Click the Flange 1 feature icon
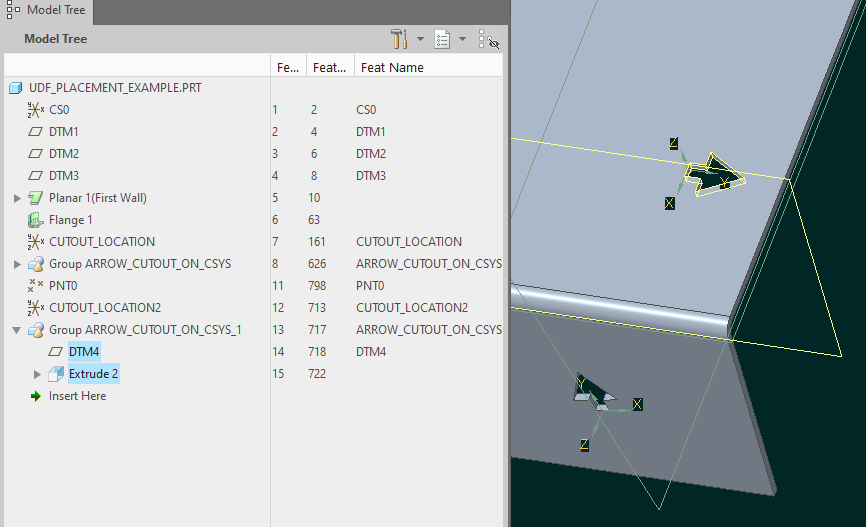The height and width of the screenshot is (527, 866). (x=35, y=220)
